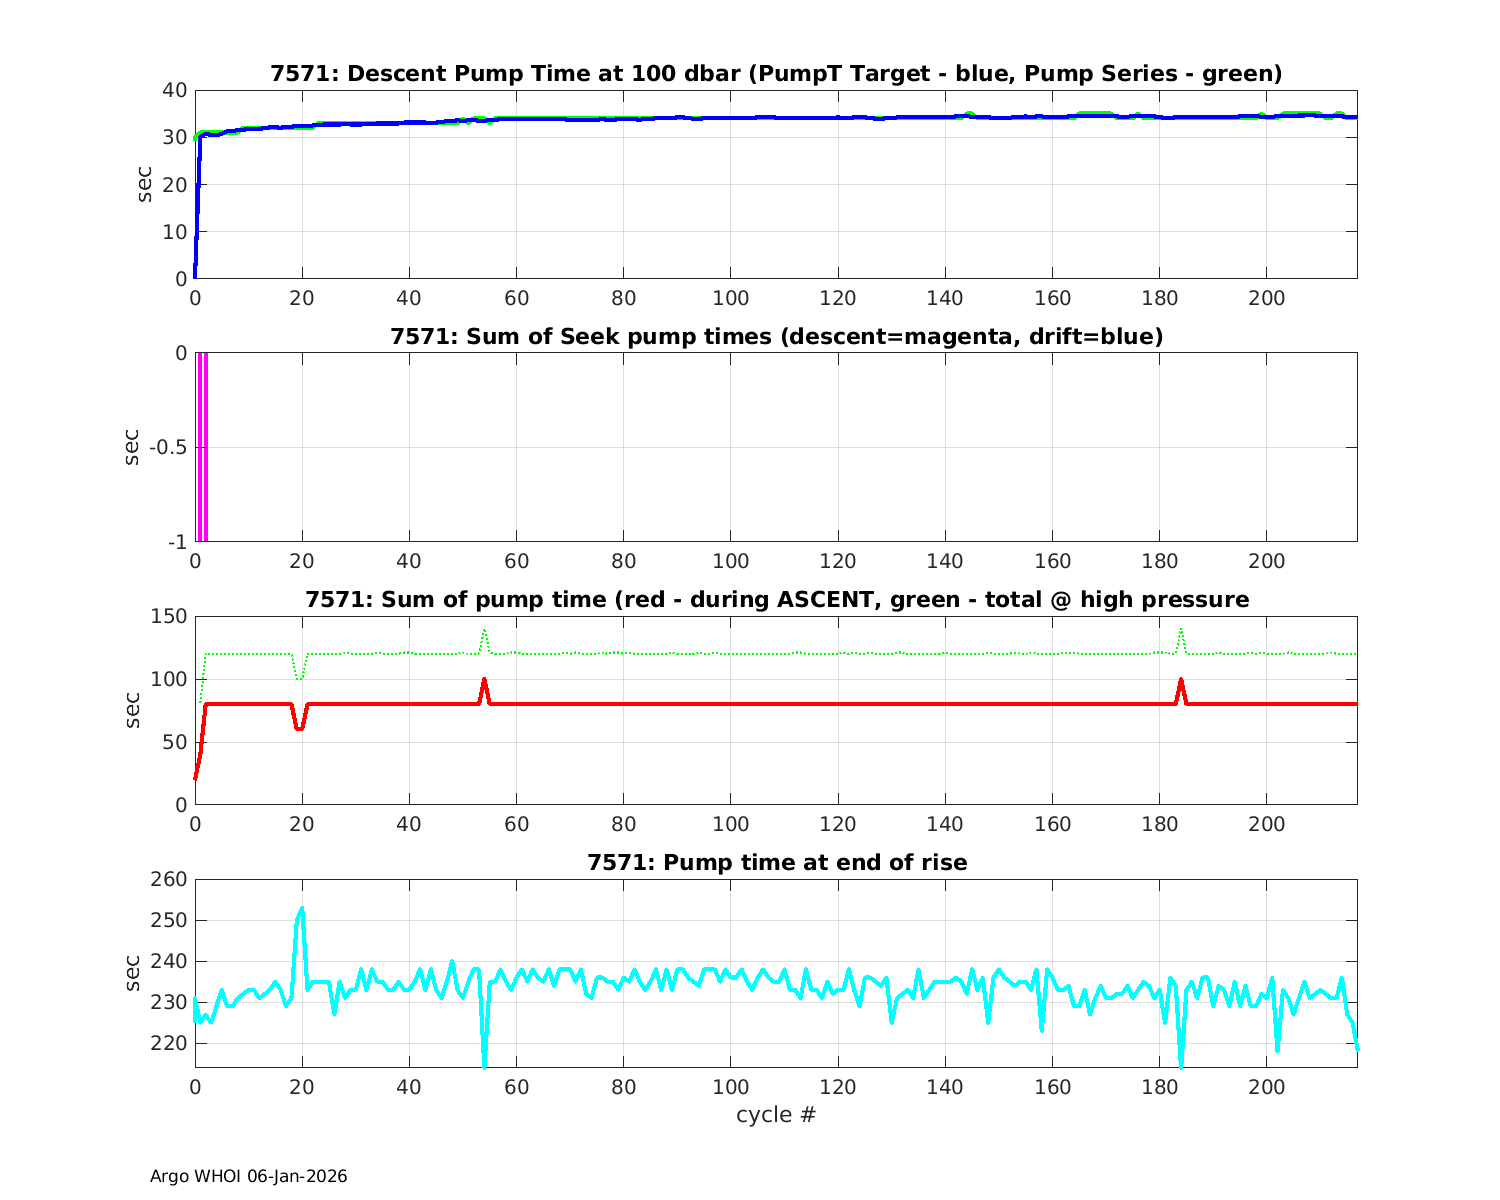Click the red line peak near cycle 54
Viewport: 1500px width, 1200px height.
pyautogui.click(x=484, y=680)
